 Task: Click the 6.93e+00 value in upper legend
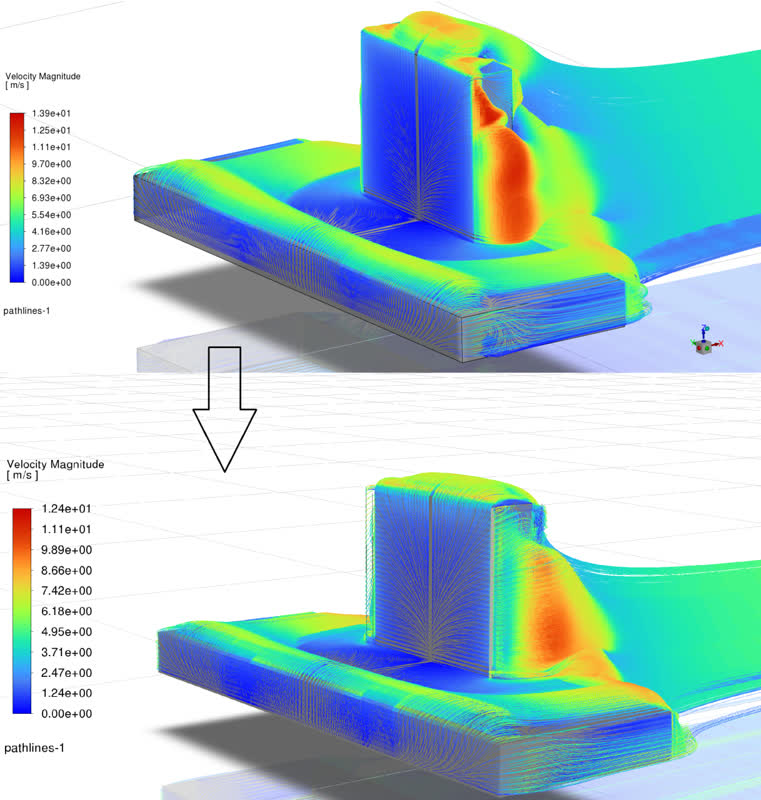point(52,198)
